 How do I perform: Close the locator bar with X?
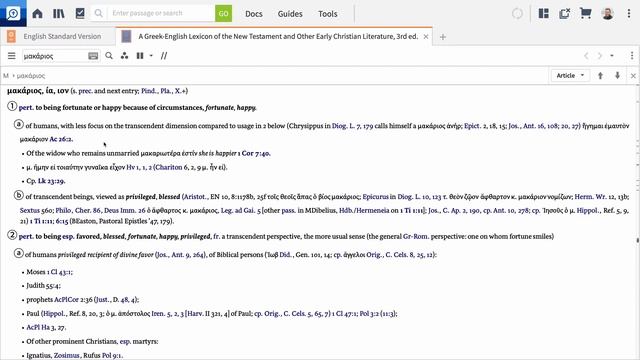pos(633,76)
